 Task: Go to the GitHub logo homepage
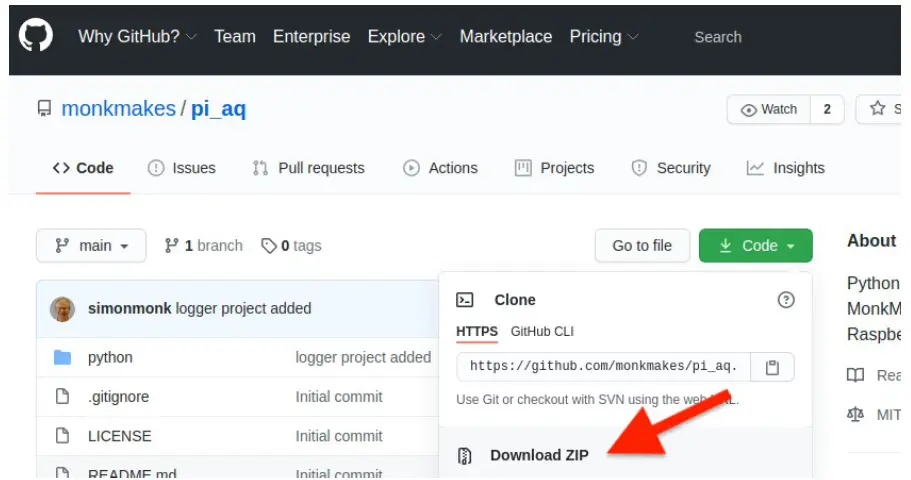point(36,35)
